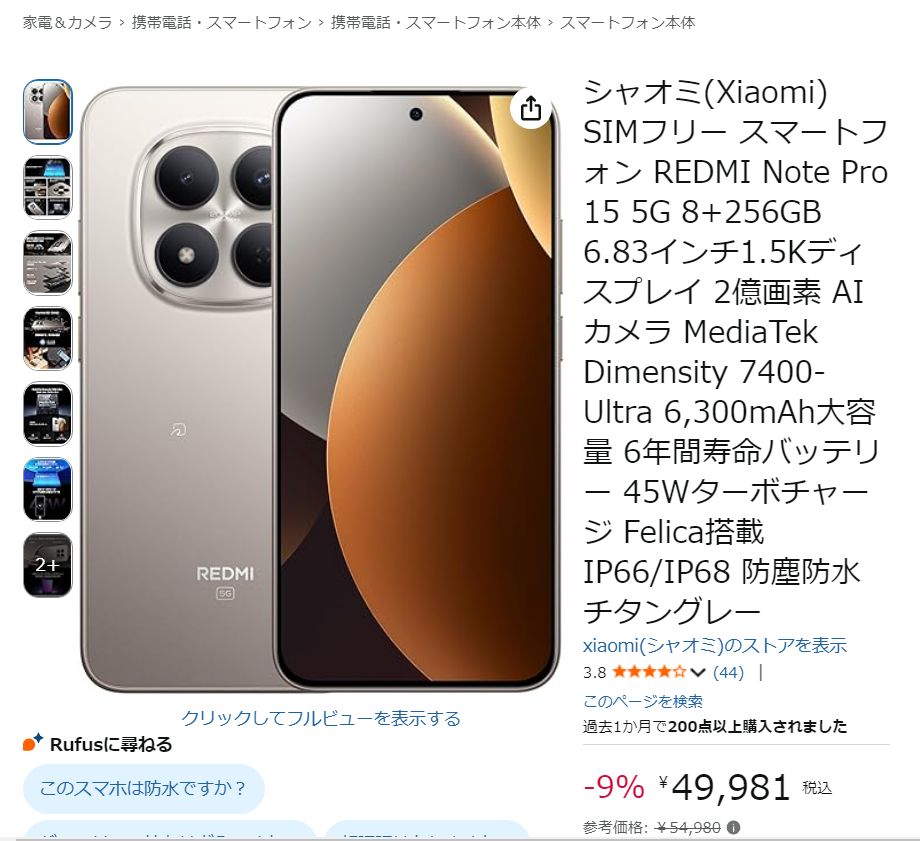
Task: Open the 携帯電話・スマートフォン本体 breadcrumb
Action: [x=435, y=23]
